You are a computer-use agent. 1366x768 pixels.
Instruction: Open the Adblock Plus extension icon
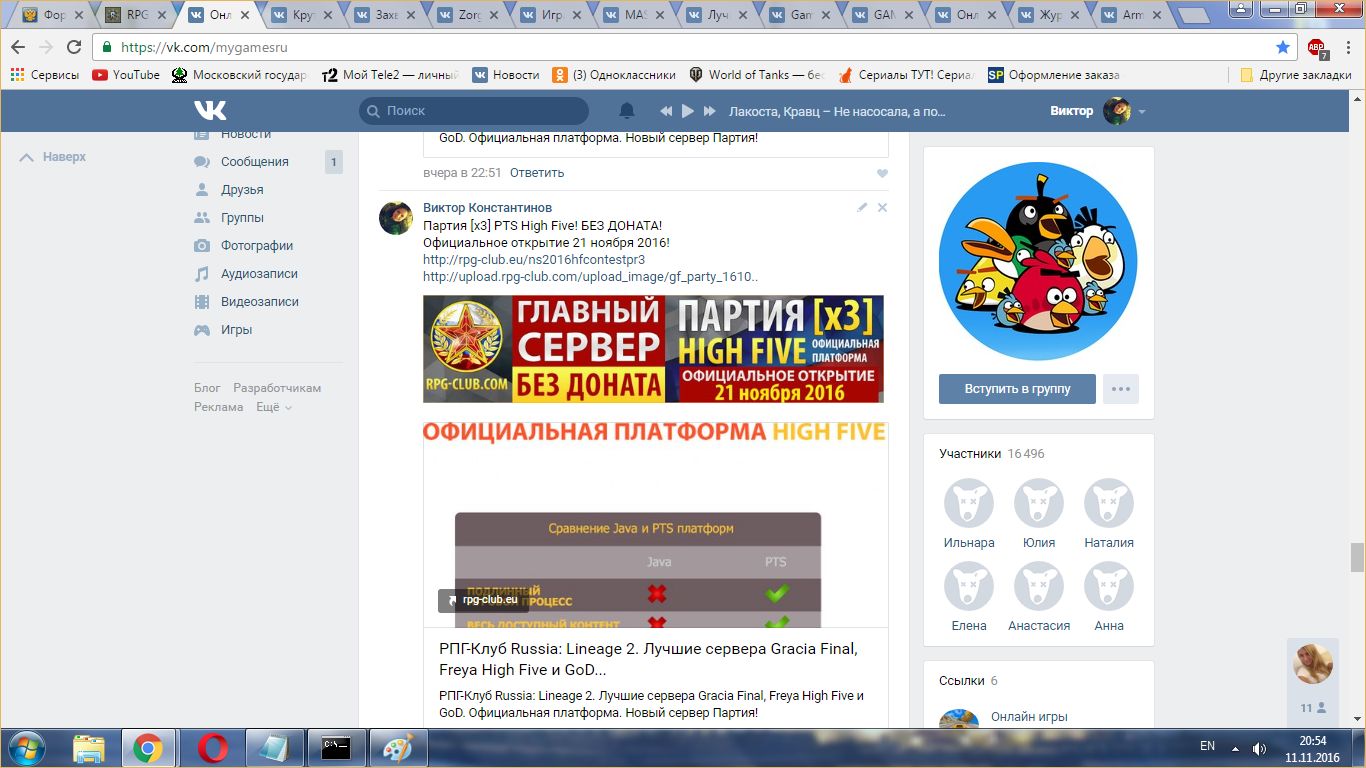coord(1317,47)
